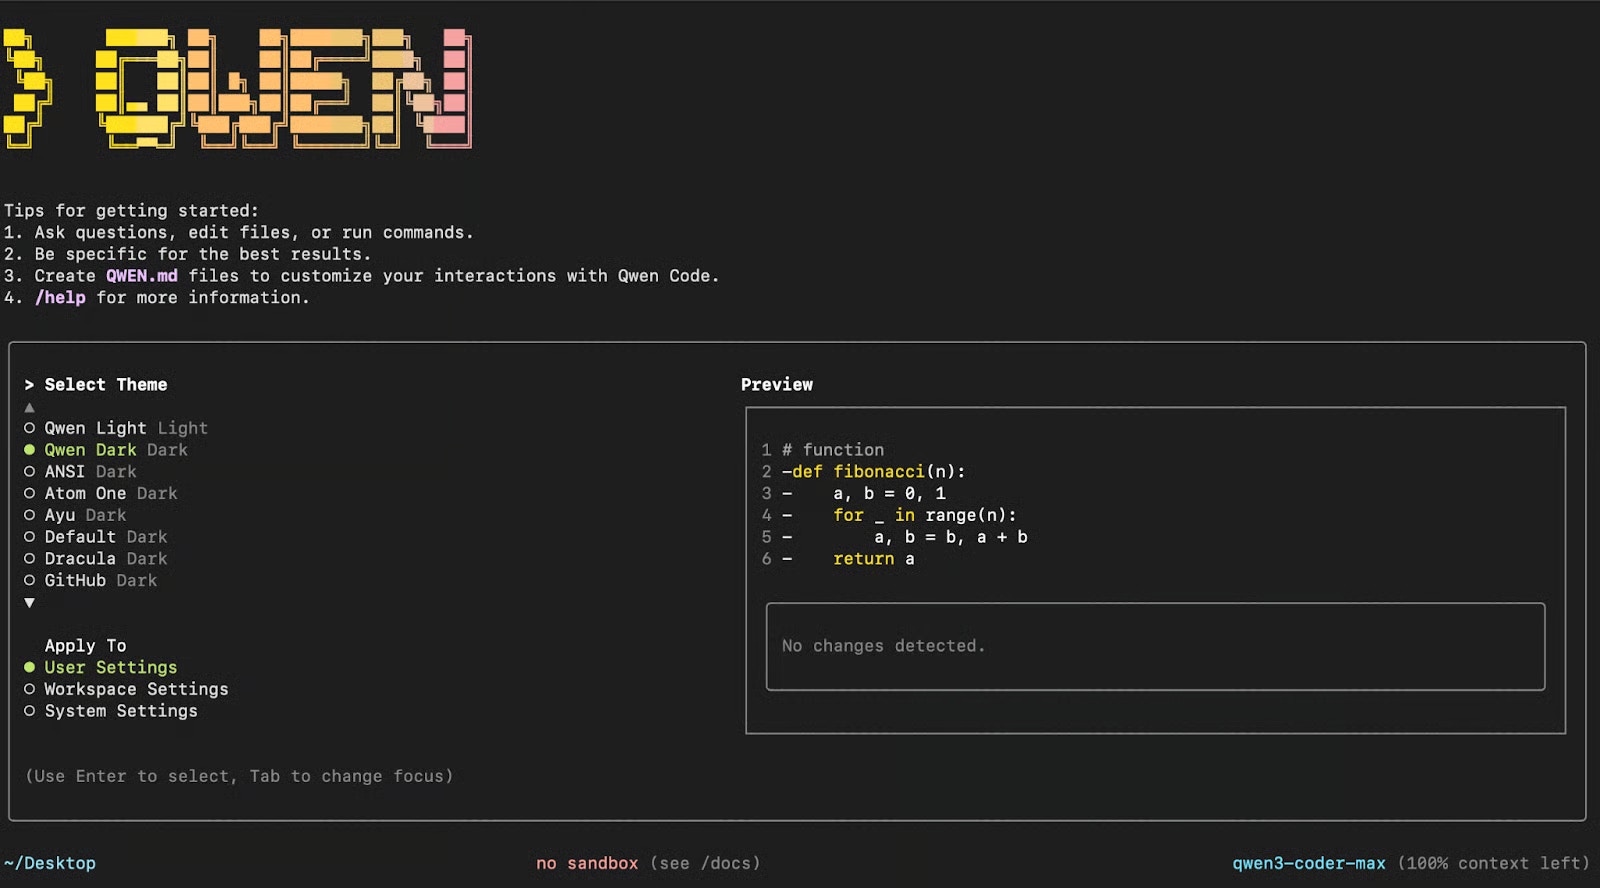Click the /help command text
Viewport: 1600px width, 888px height.
[x=60, y=298]
